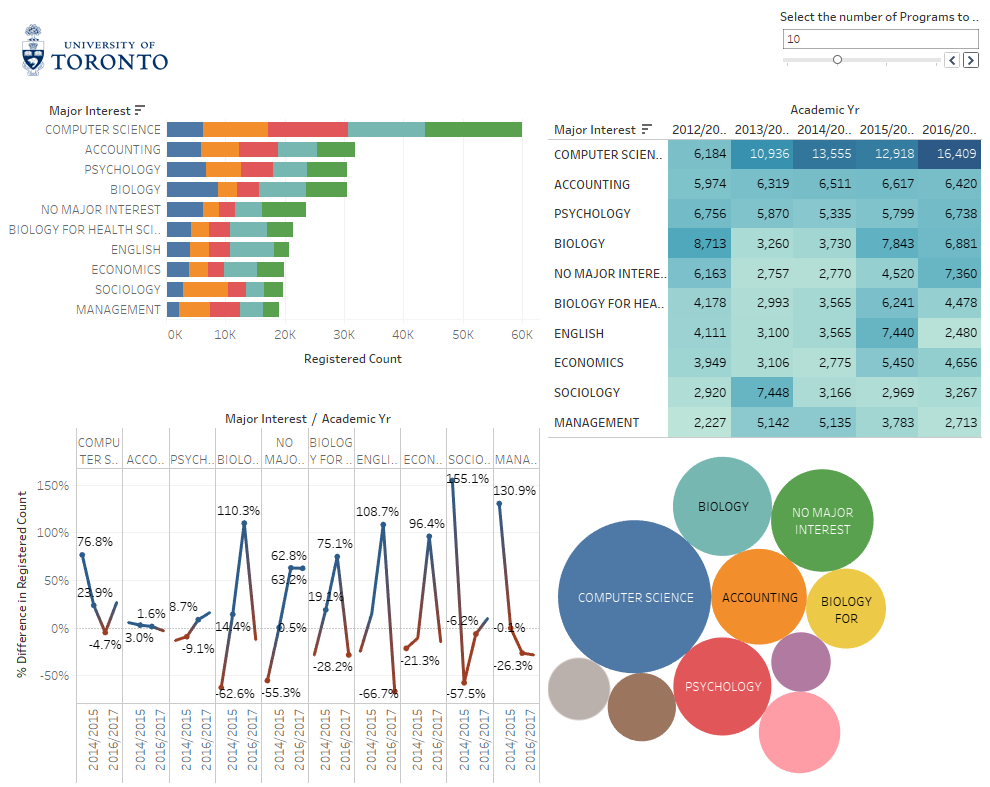Click the left arrow to decrease program count
Screen dimensions: 990x787
coord(951,60)
